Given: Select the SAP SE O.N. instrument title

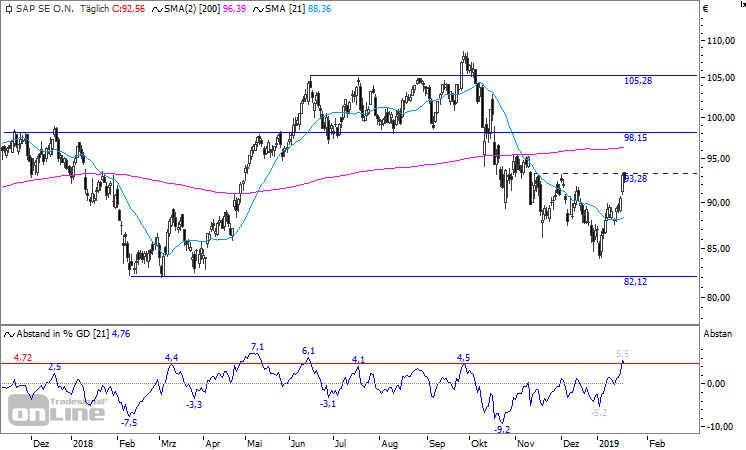Looking at the screenshot, I should click(45, 9).
